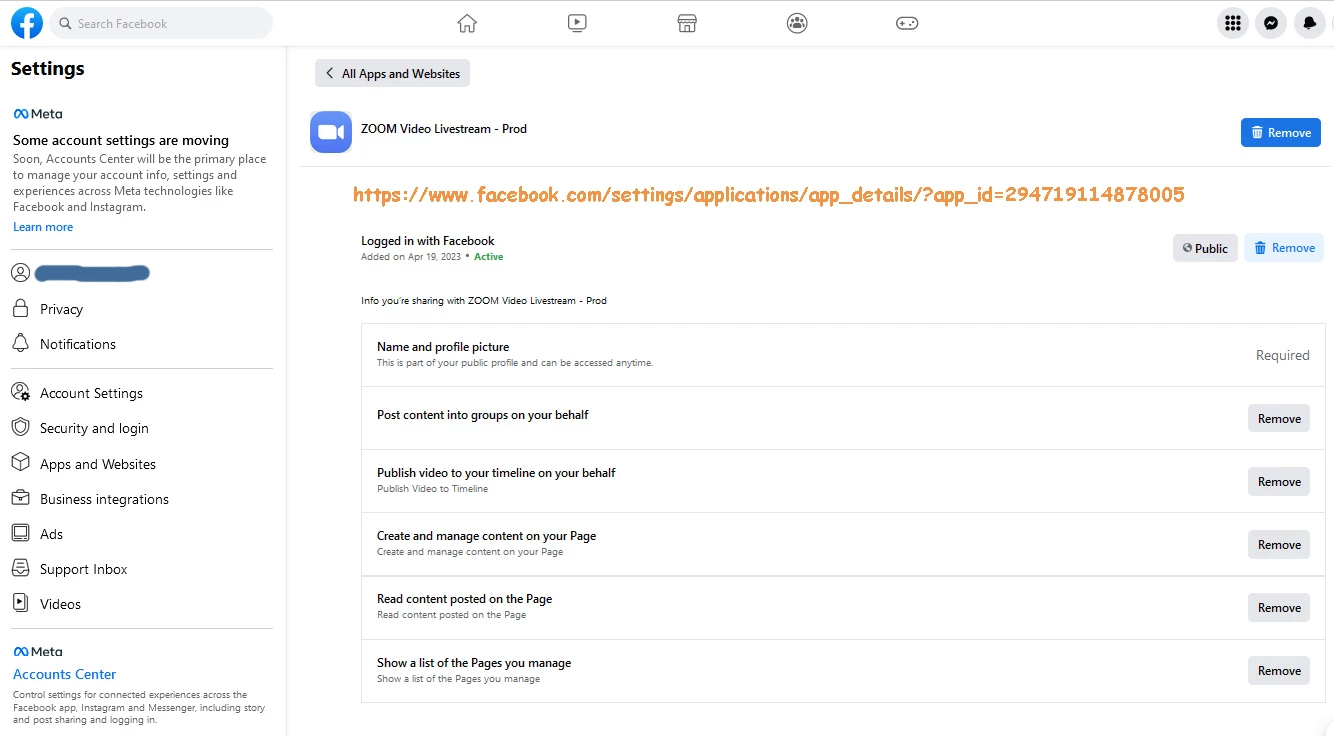The image size is (1334, 736).
Task: Click the search magnifier icon
Action: tap(65, 23)
